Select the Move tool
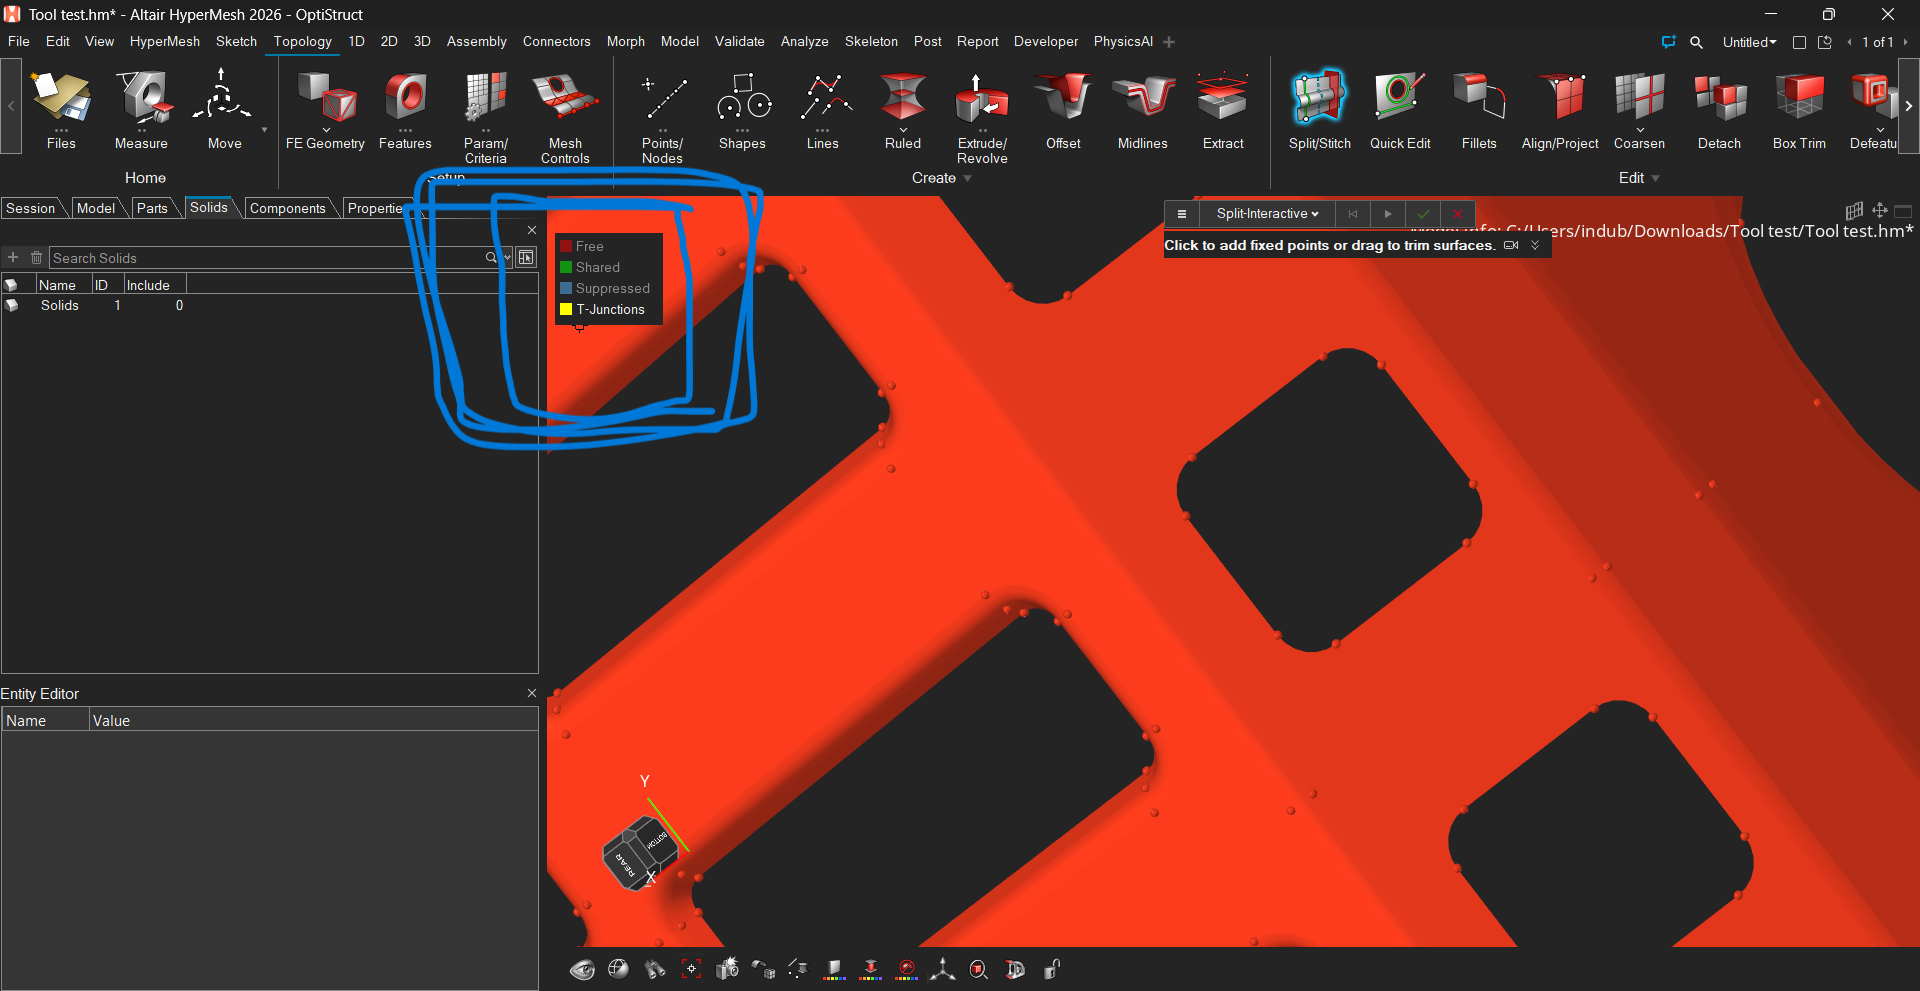The width and height of the screenshot is (1920, 991). pyautogui.click(x=224, y=110)
